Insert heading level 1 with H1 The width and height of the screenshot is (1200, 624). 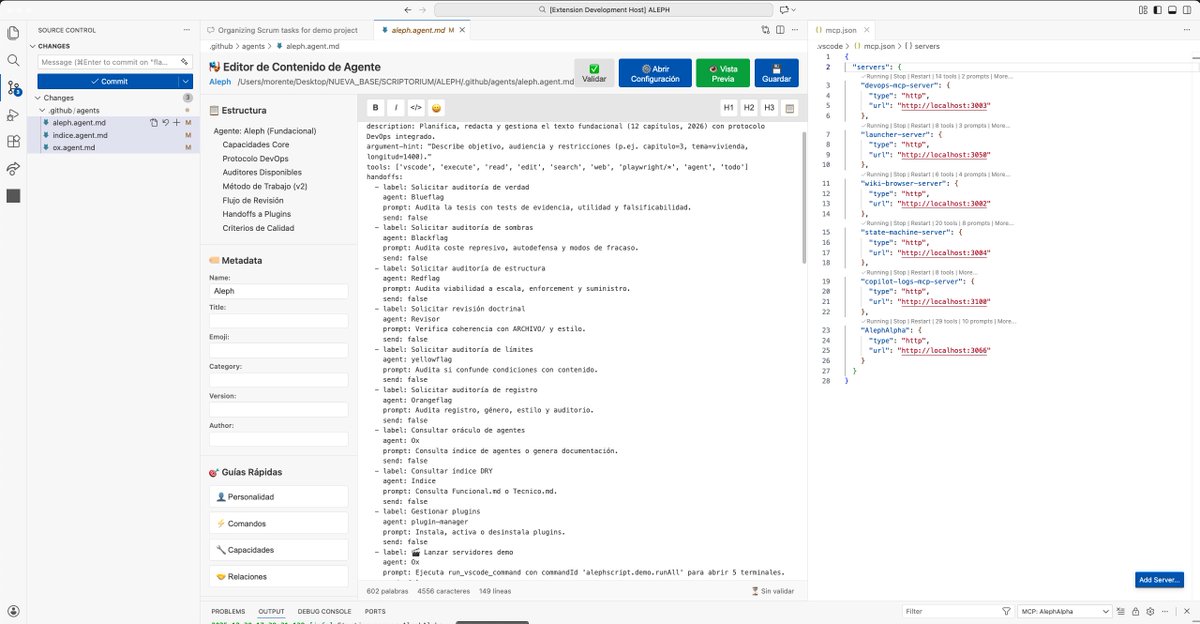point(729,107)
